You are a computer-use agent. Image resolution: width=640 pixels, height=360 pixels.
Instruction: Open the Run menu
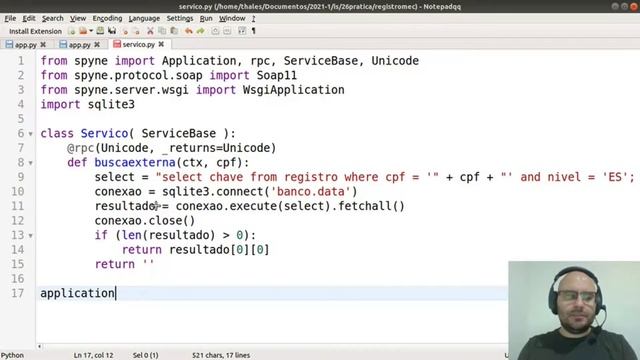tap(206, 18)
